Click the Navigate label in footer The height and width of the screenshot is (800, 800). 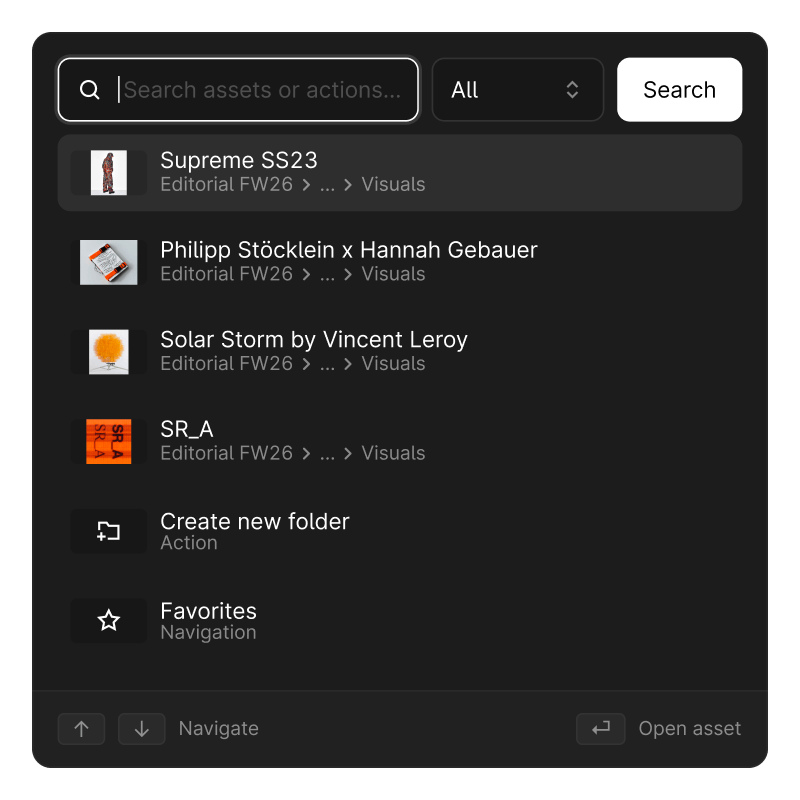click(218, 729)
